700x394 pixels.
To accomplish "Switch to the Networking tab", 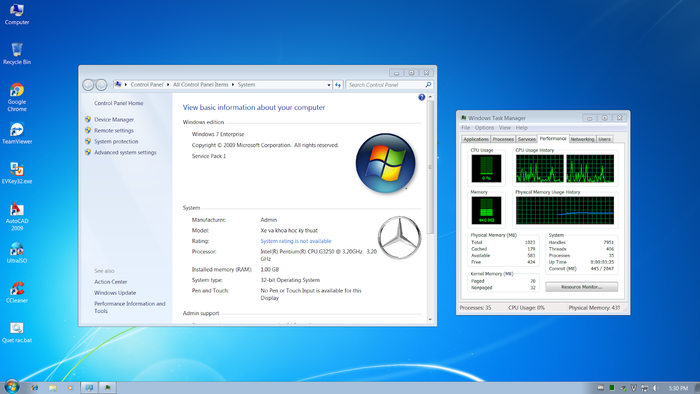I will pyautogui.click(x=582, y=139).
